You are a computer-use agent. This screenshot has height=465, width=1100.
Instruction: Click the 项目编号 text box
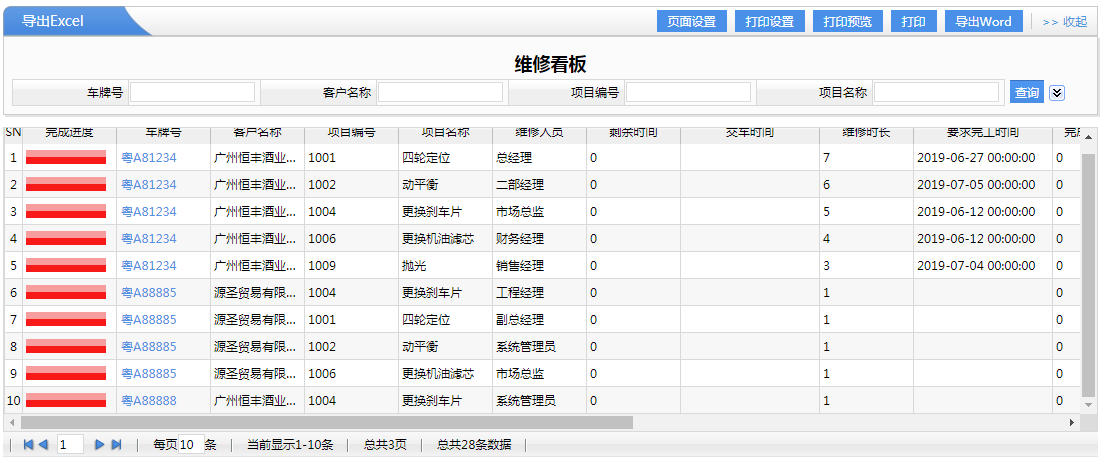click(688, 93)
